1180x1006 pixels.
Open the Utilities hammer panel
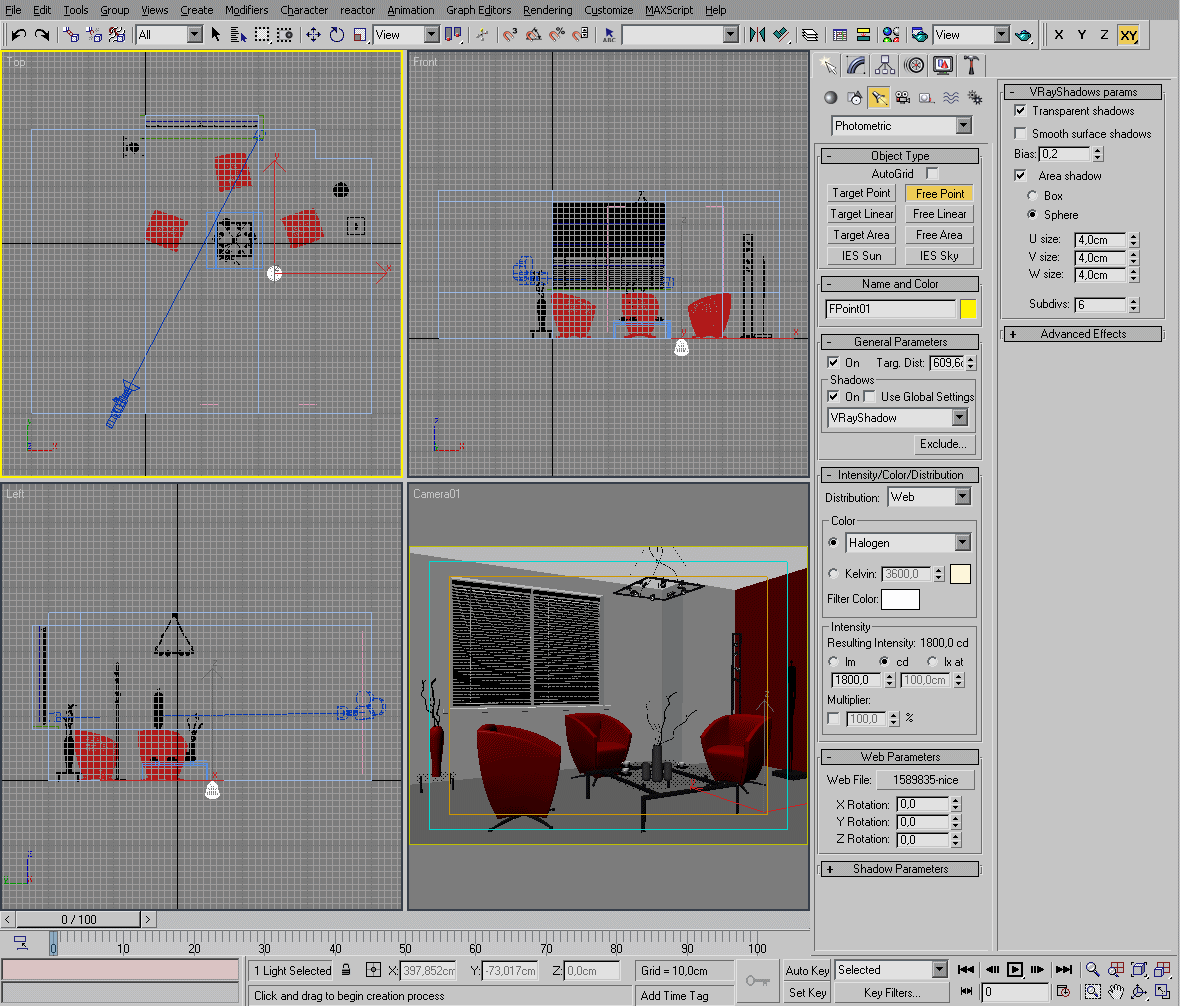971,65
